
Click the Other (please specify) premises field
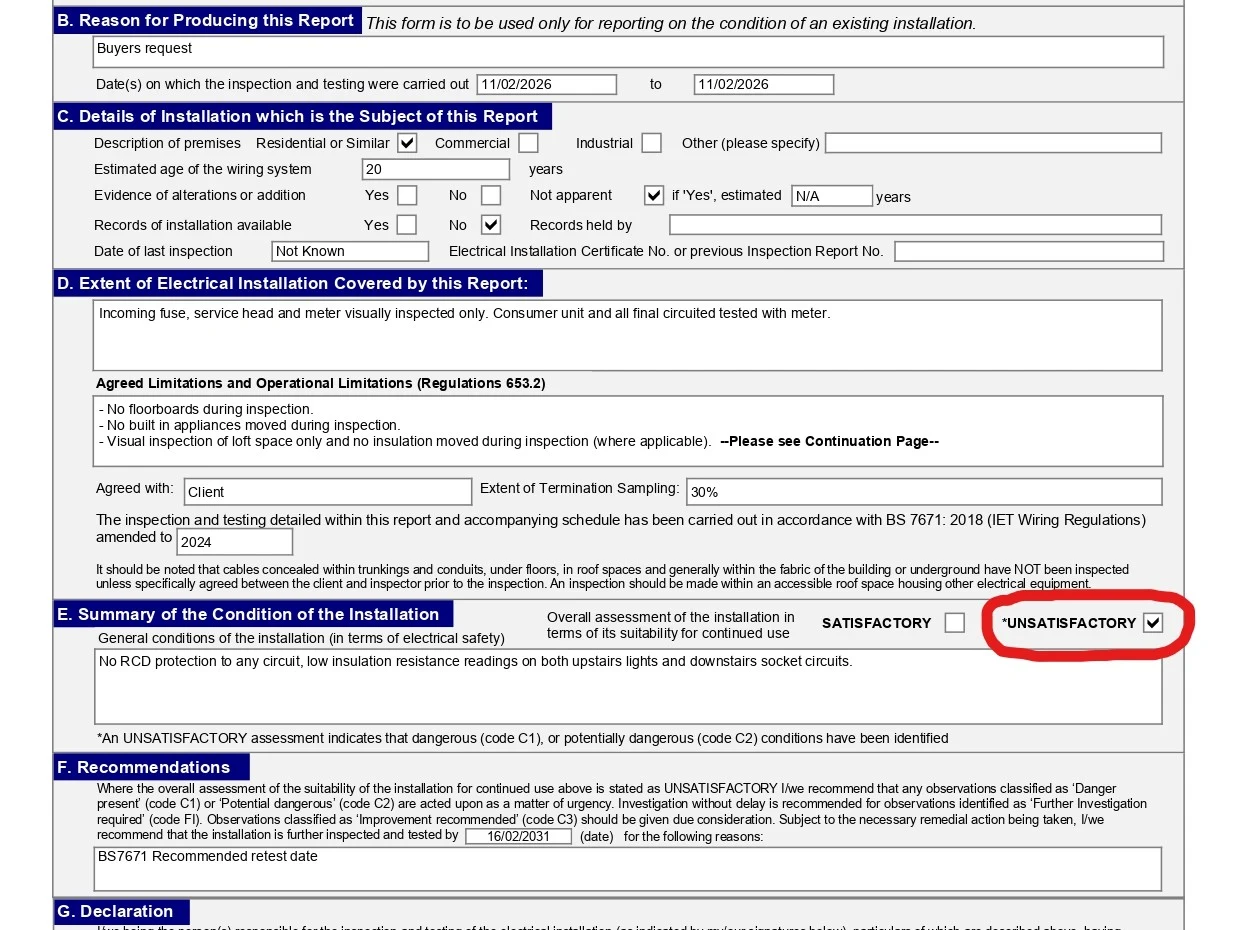[x=993, y=143]
